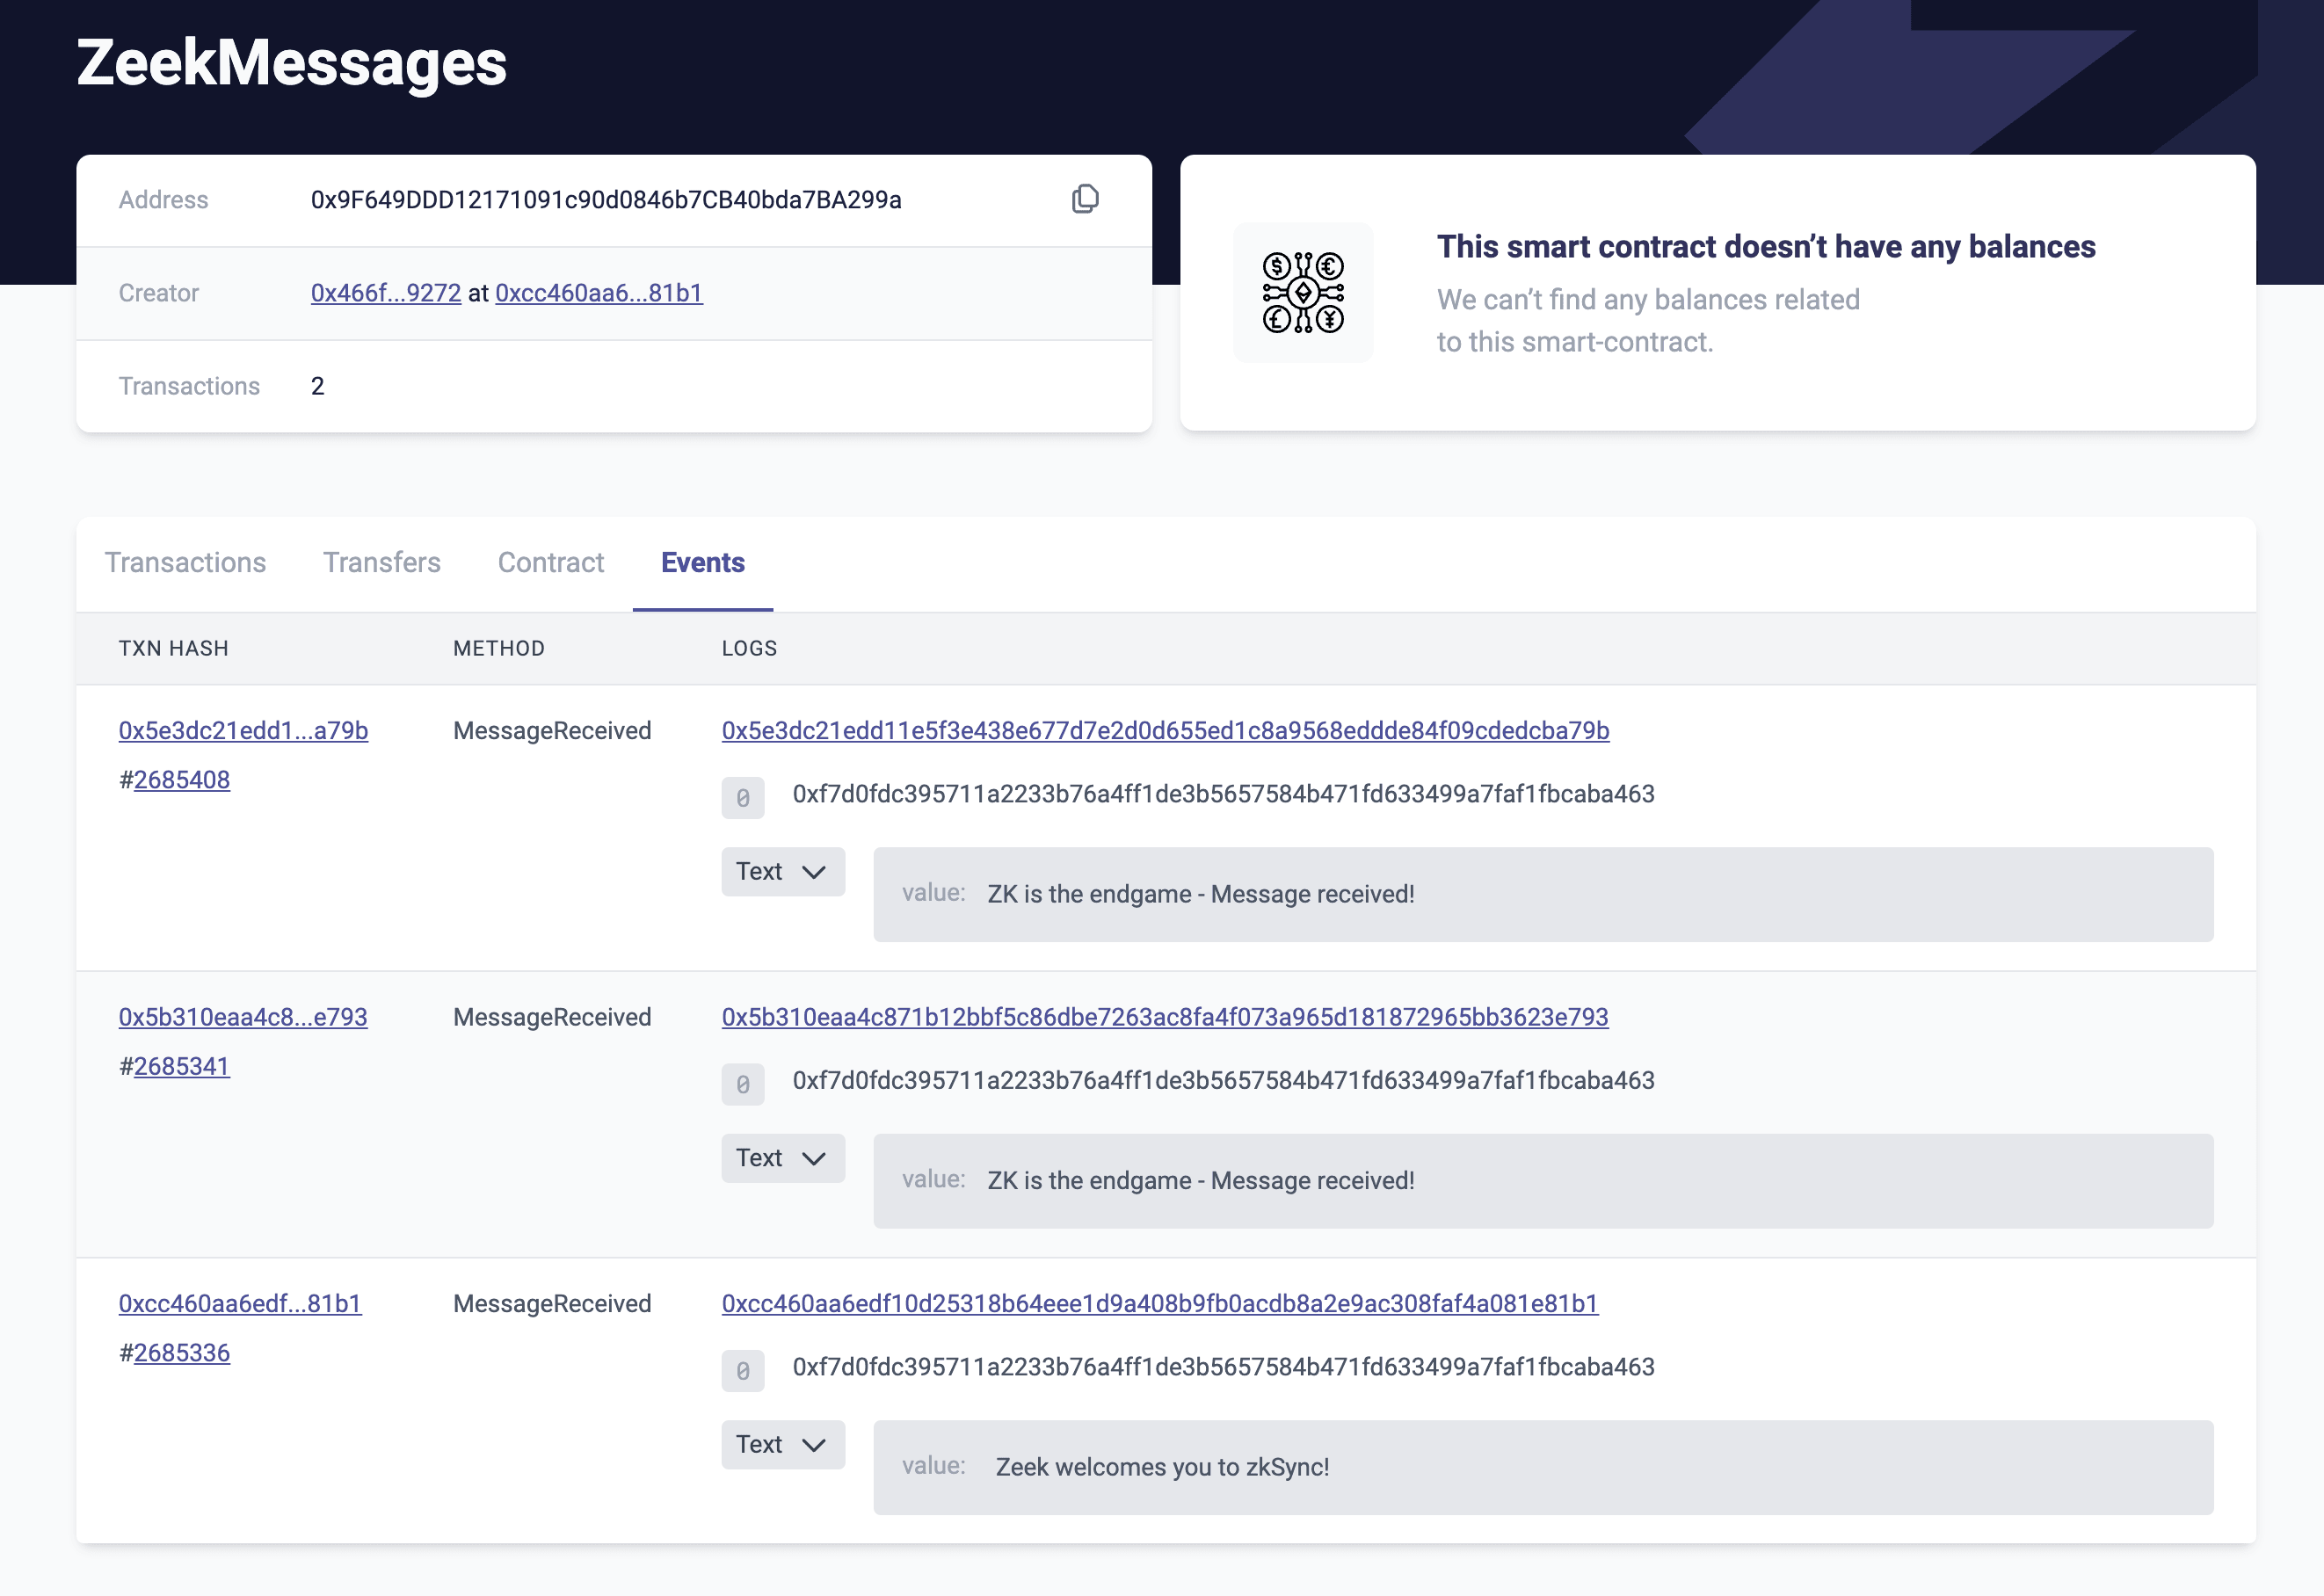The width and height of the screenshot is (2324, 1596).
Task: Open the Text format dropdown for first event
Action: coord(783,871)
